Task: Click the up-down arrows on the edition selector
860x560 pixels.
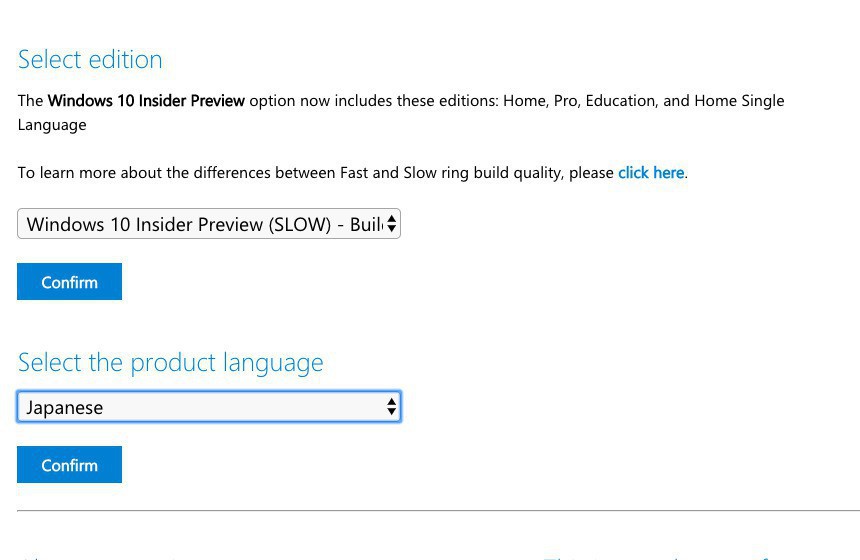Action: click(x=392, y=224)
